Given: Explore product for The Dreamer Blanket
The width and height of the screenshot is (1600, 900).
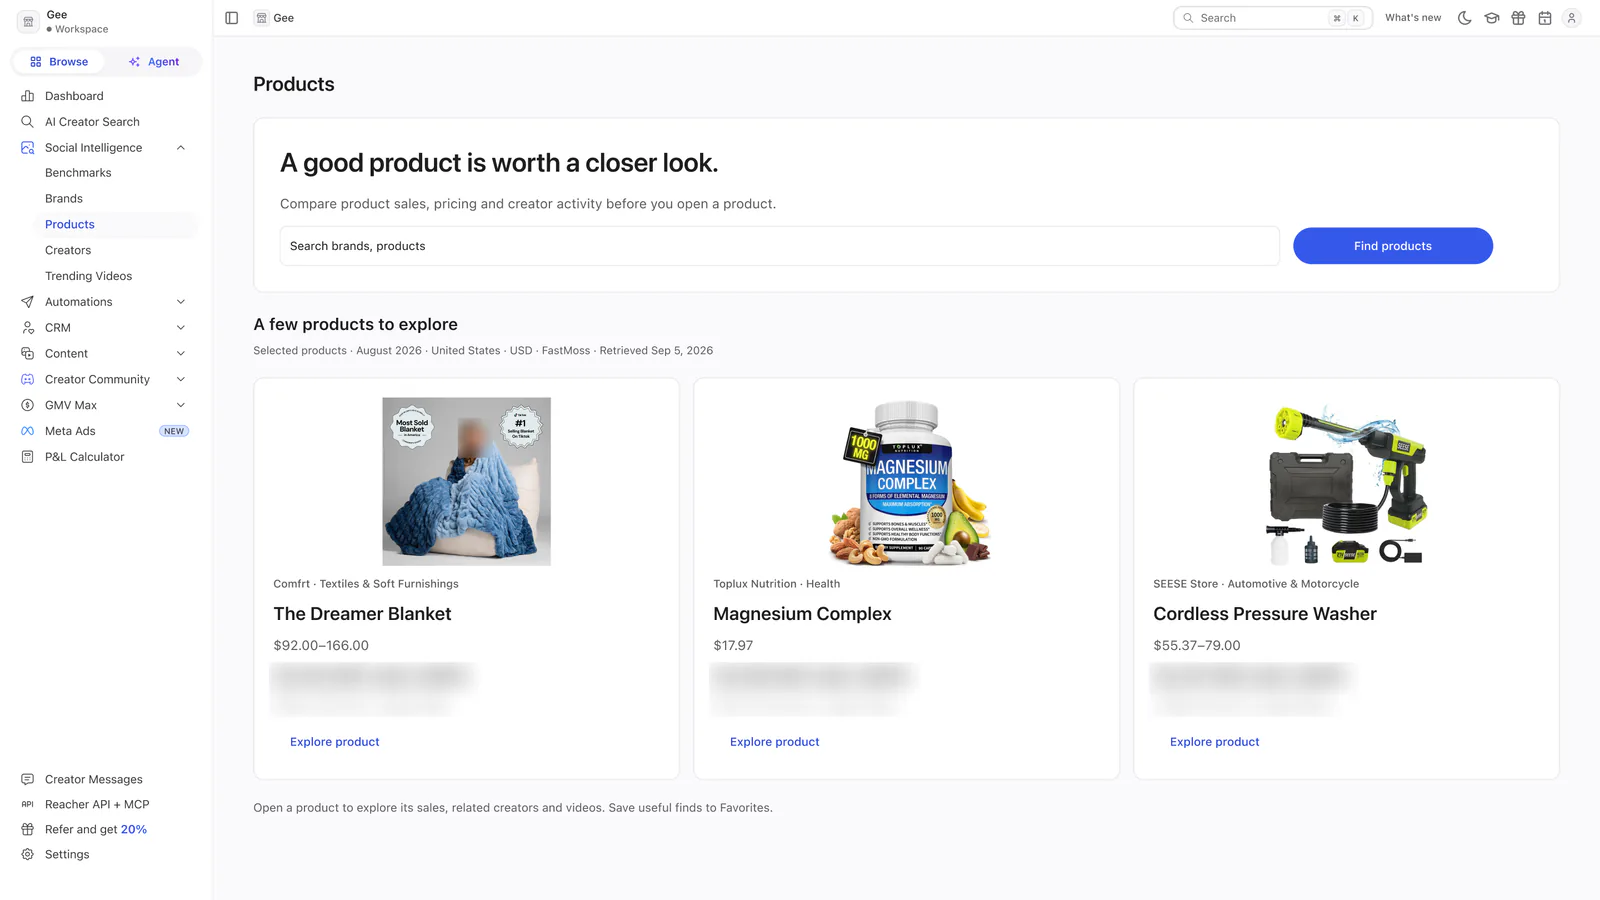Looking at the screenshot, I should [x=335, y=742].
